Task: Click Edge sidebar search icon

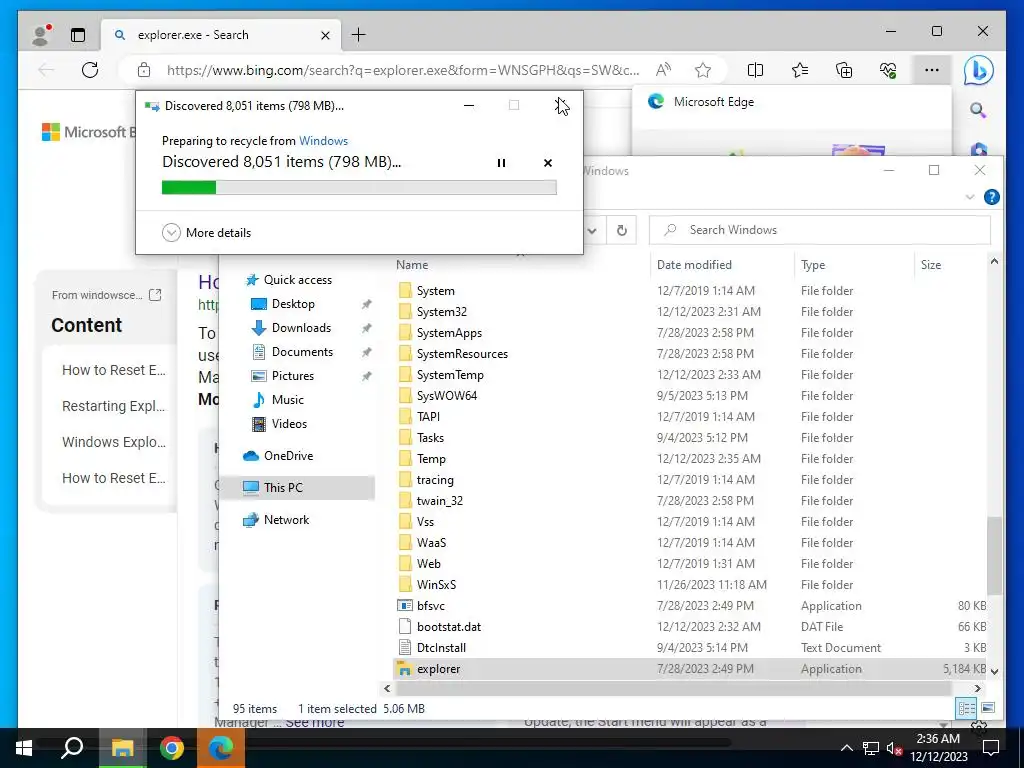Action: [978, 110]
